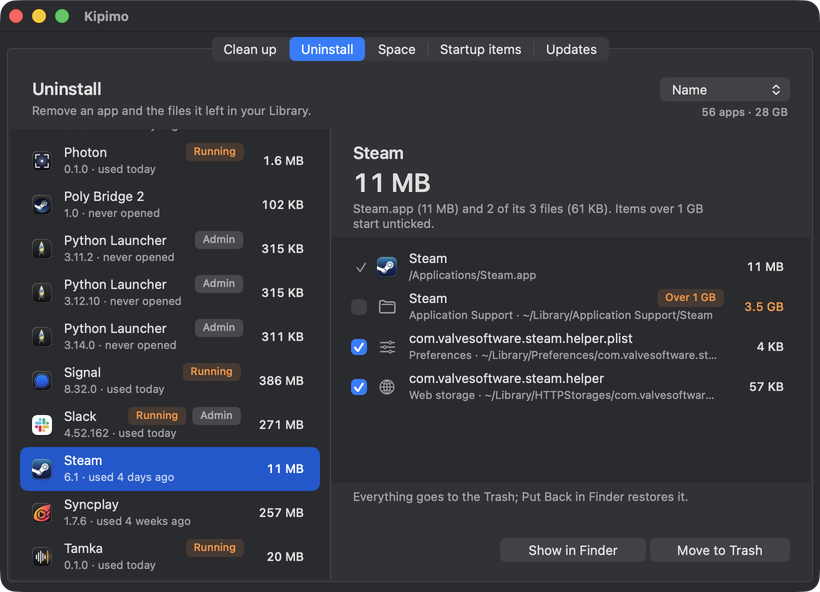This screenshot has height=592, width=820.
Task: Click the preferences sliders icon for steam.helper.plist
Action: pyautogui.click(x=387, y=347)
